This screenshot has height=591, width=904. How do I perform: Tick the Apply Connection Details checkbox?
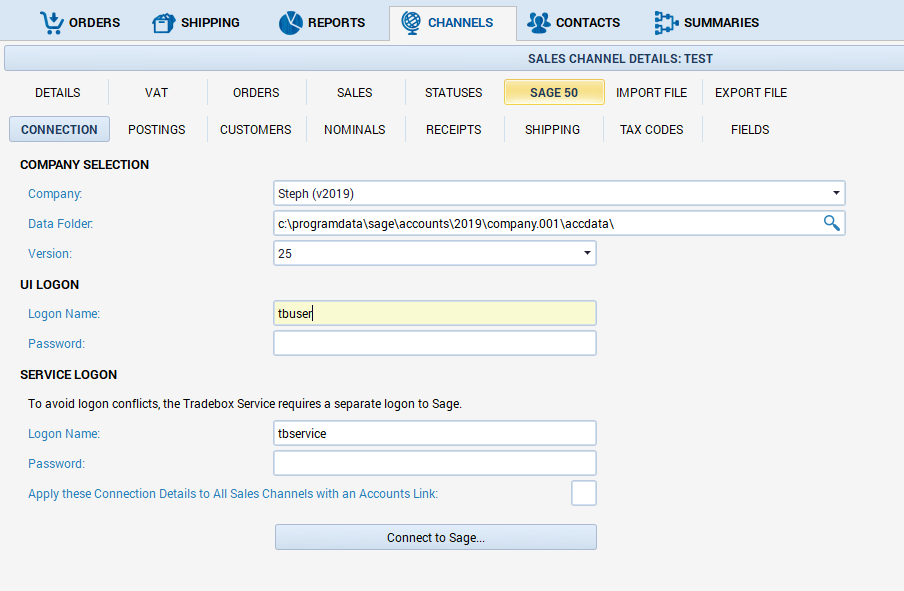584,493
